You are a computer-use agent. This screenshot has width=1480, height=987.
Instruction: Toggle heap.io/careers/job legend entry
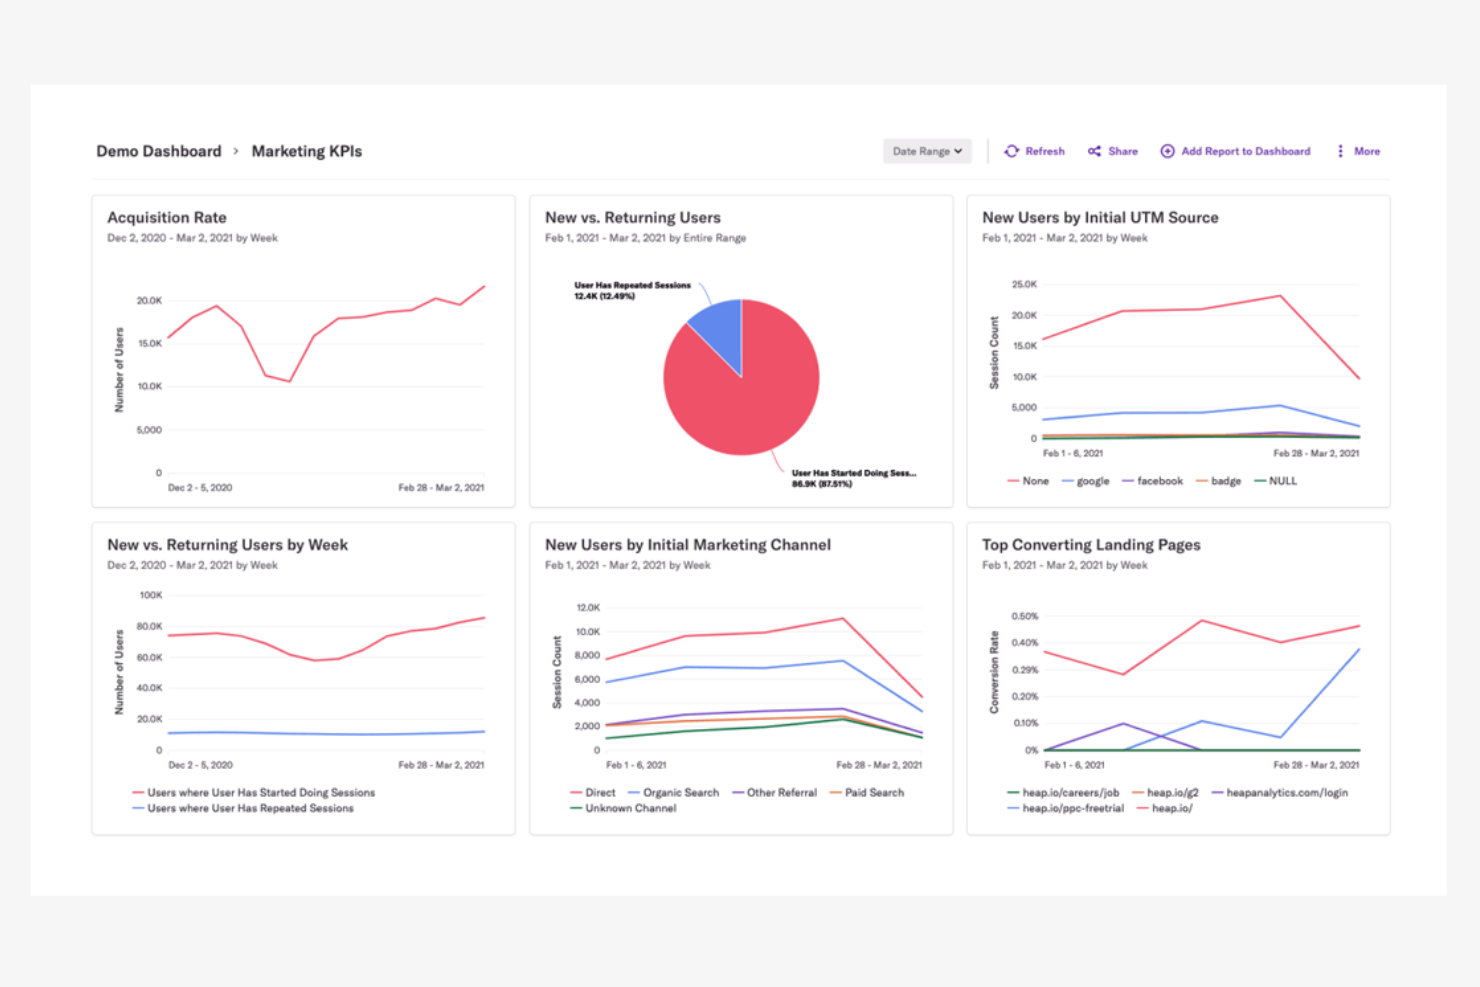click(1063, 792)
